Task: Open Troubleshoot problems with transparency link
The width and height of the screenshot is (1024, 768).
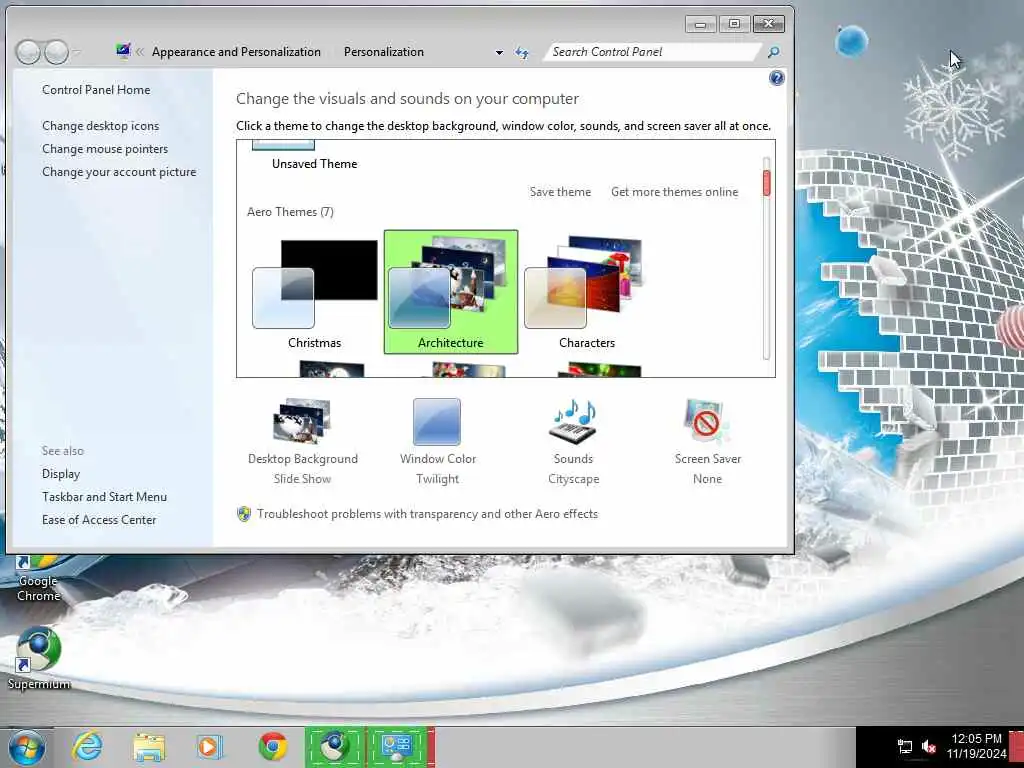Action: point(427,514)
